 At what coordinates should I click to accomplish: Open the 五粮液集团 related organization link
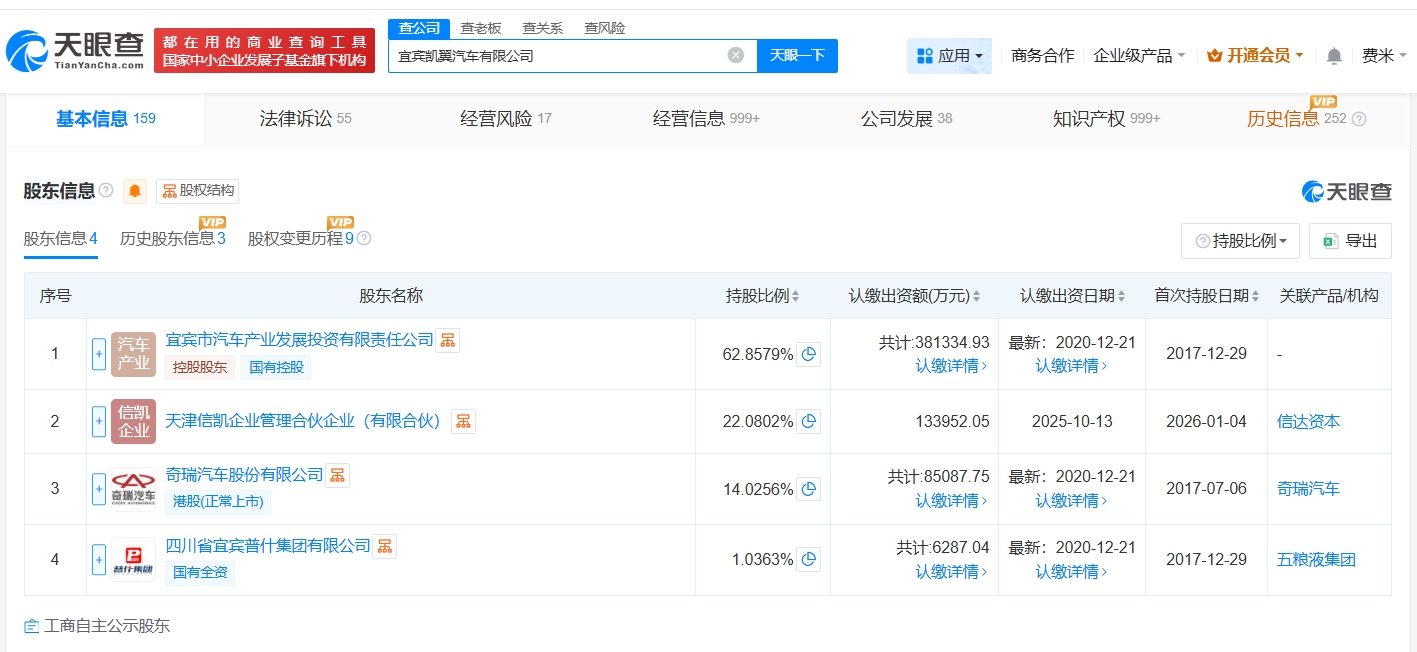tap(1316, 560)
